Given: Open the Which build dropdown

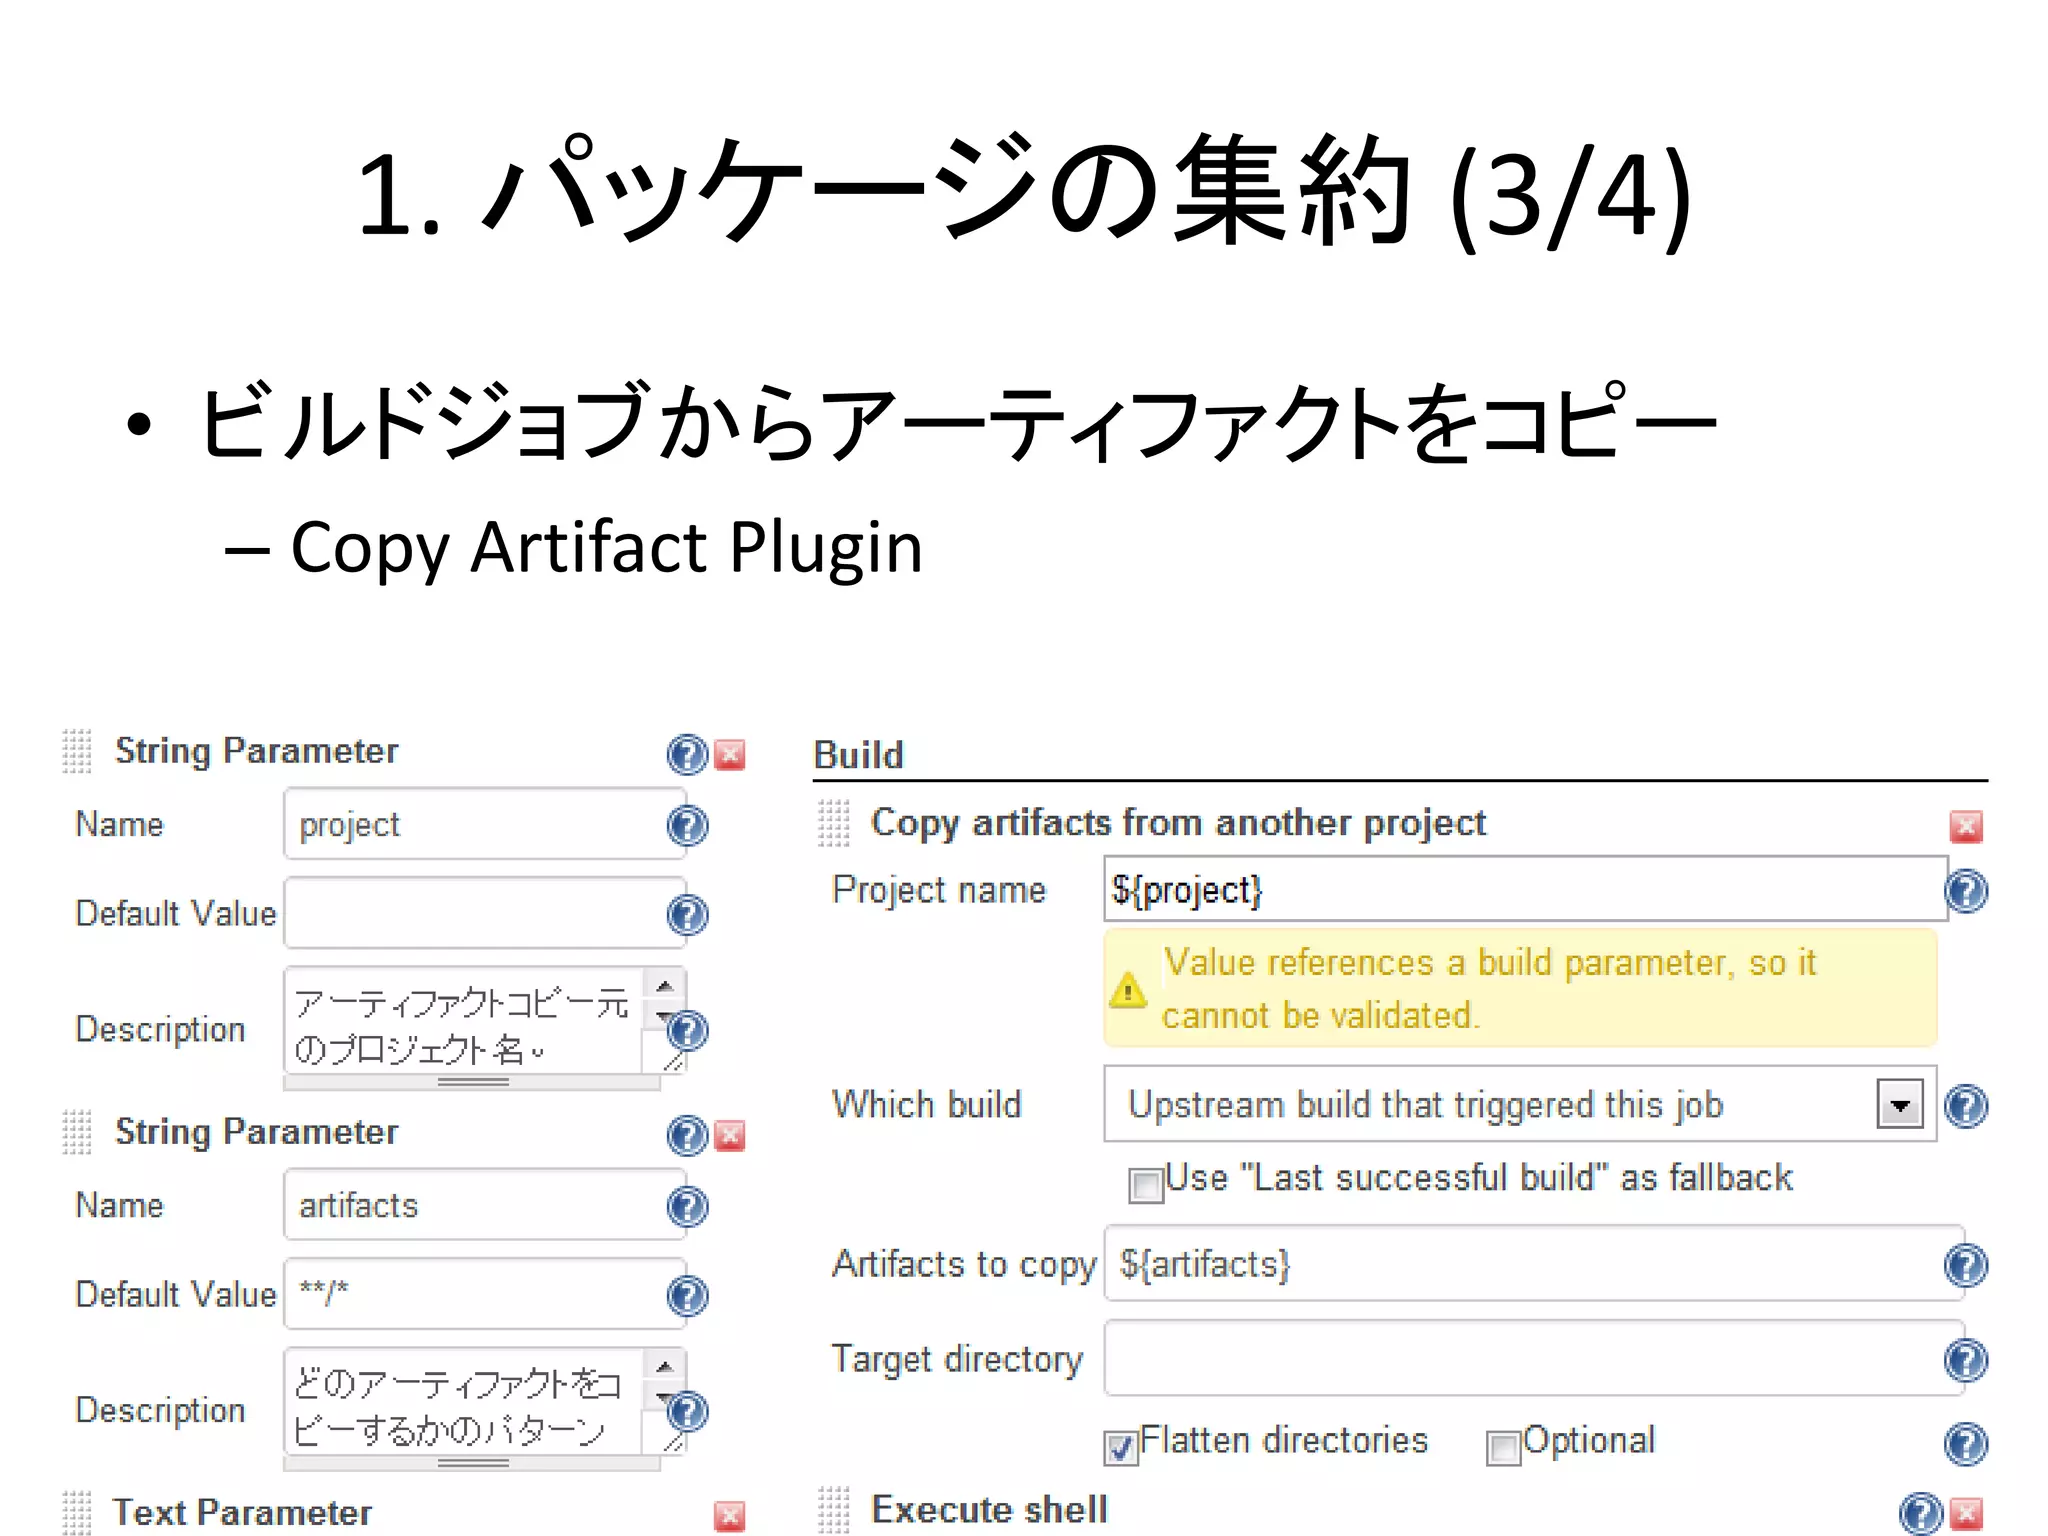Looking at the screenshot, I should (x=1520, y=1104).
